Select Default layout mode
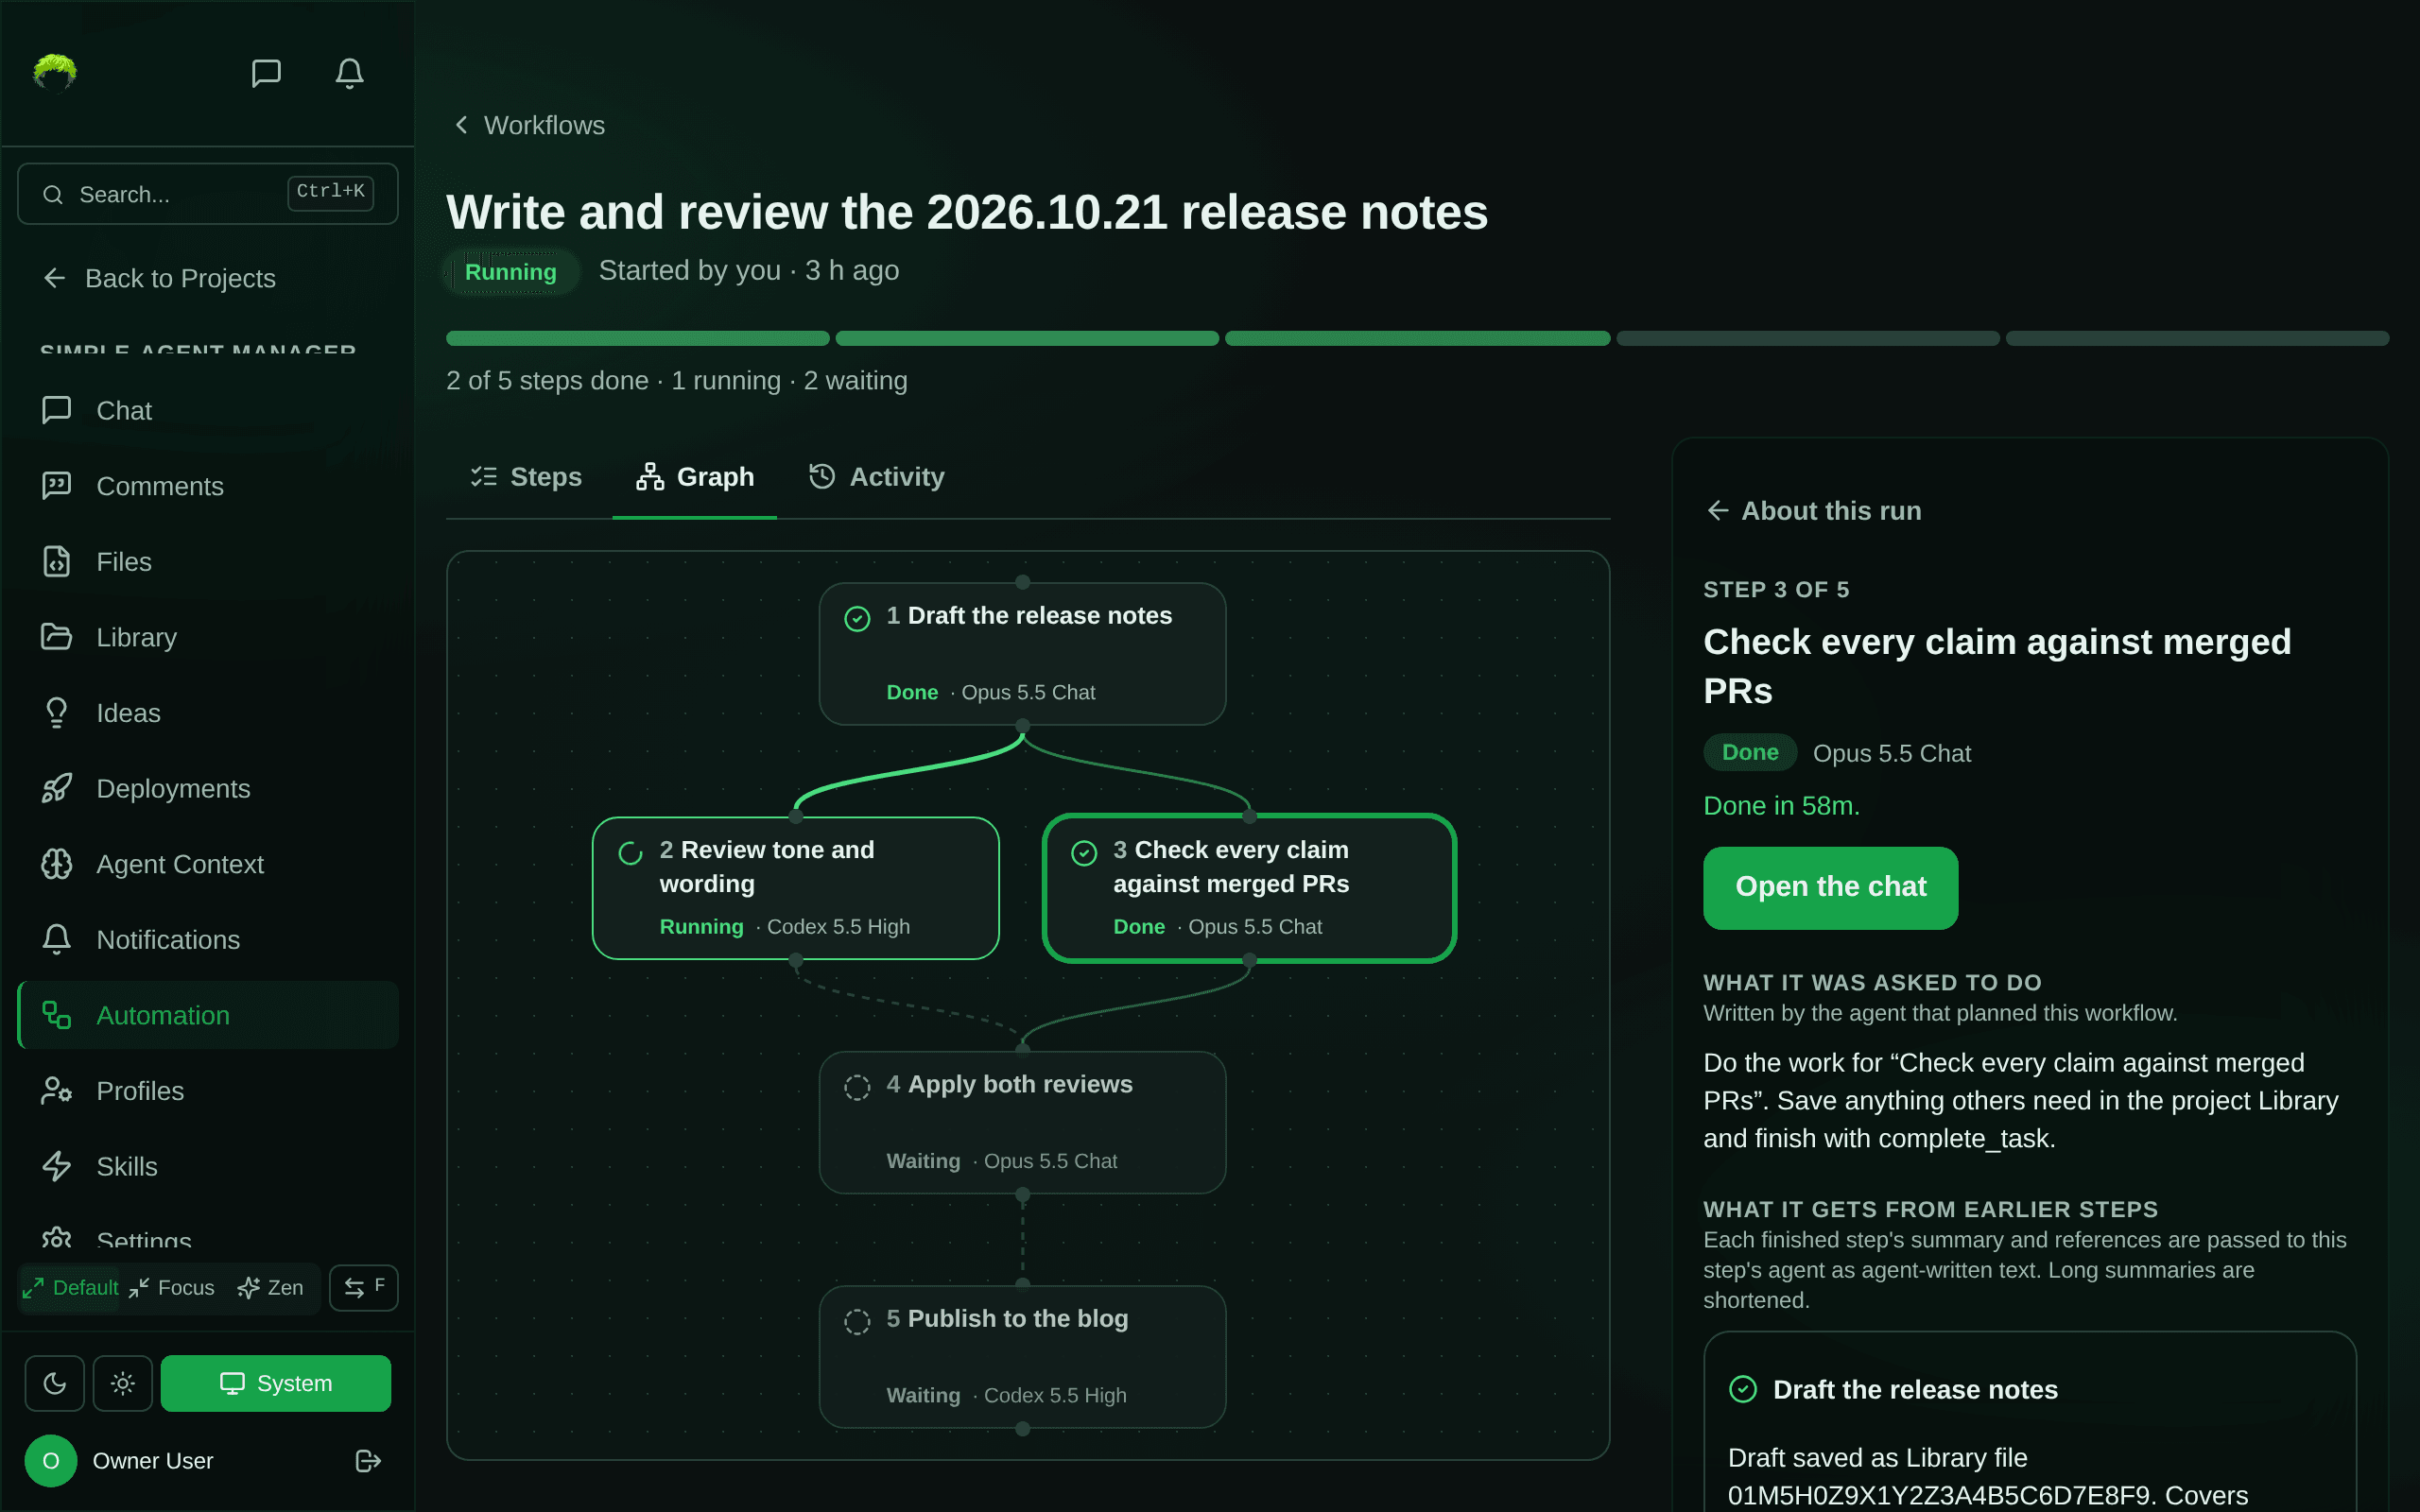 (70, 1288)
